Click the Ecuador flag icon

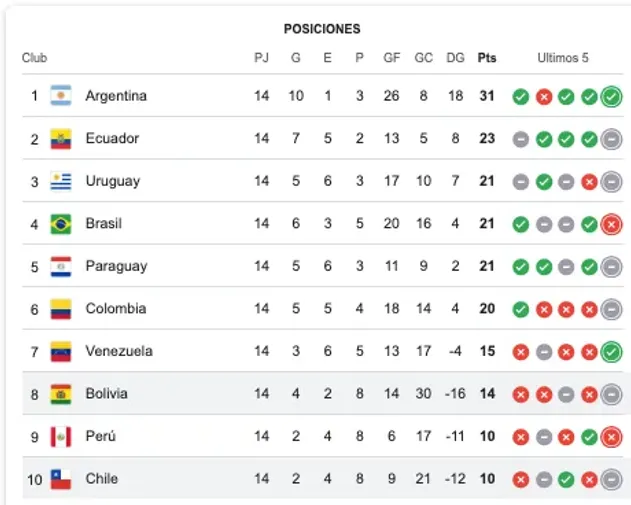pos(61,139)
